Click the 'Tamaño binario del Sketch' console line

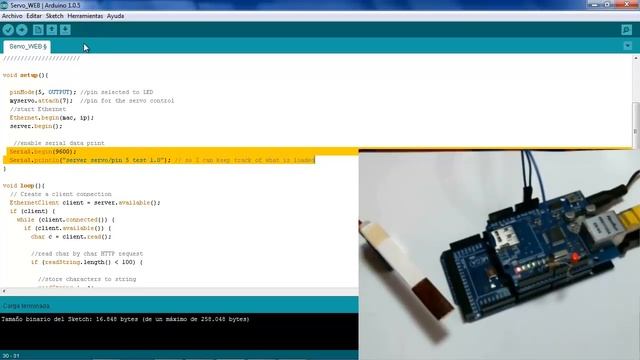point(125,319)
